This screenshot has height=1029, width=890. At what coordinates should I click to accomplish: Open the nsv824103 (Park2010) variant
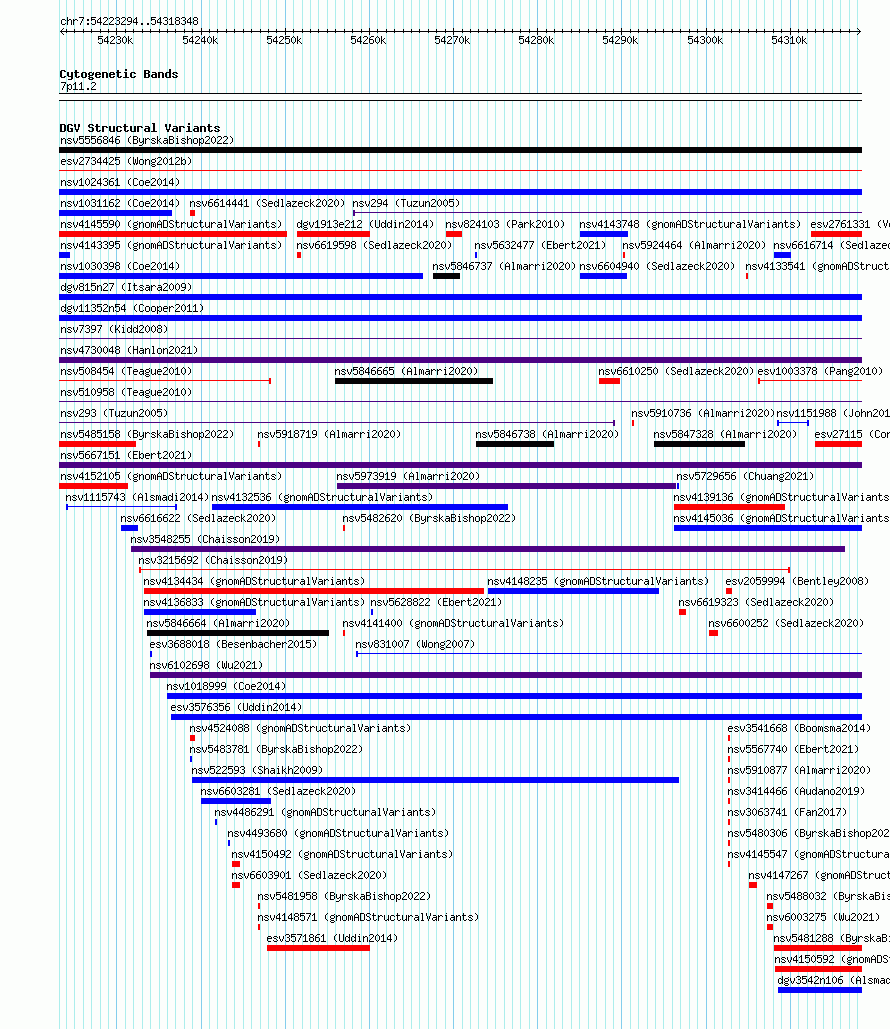click(505, 224)
